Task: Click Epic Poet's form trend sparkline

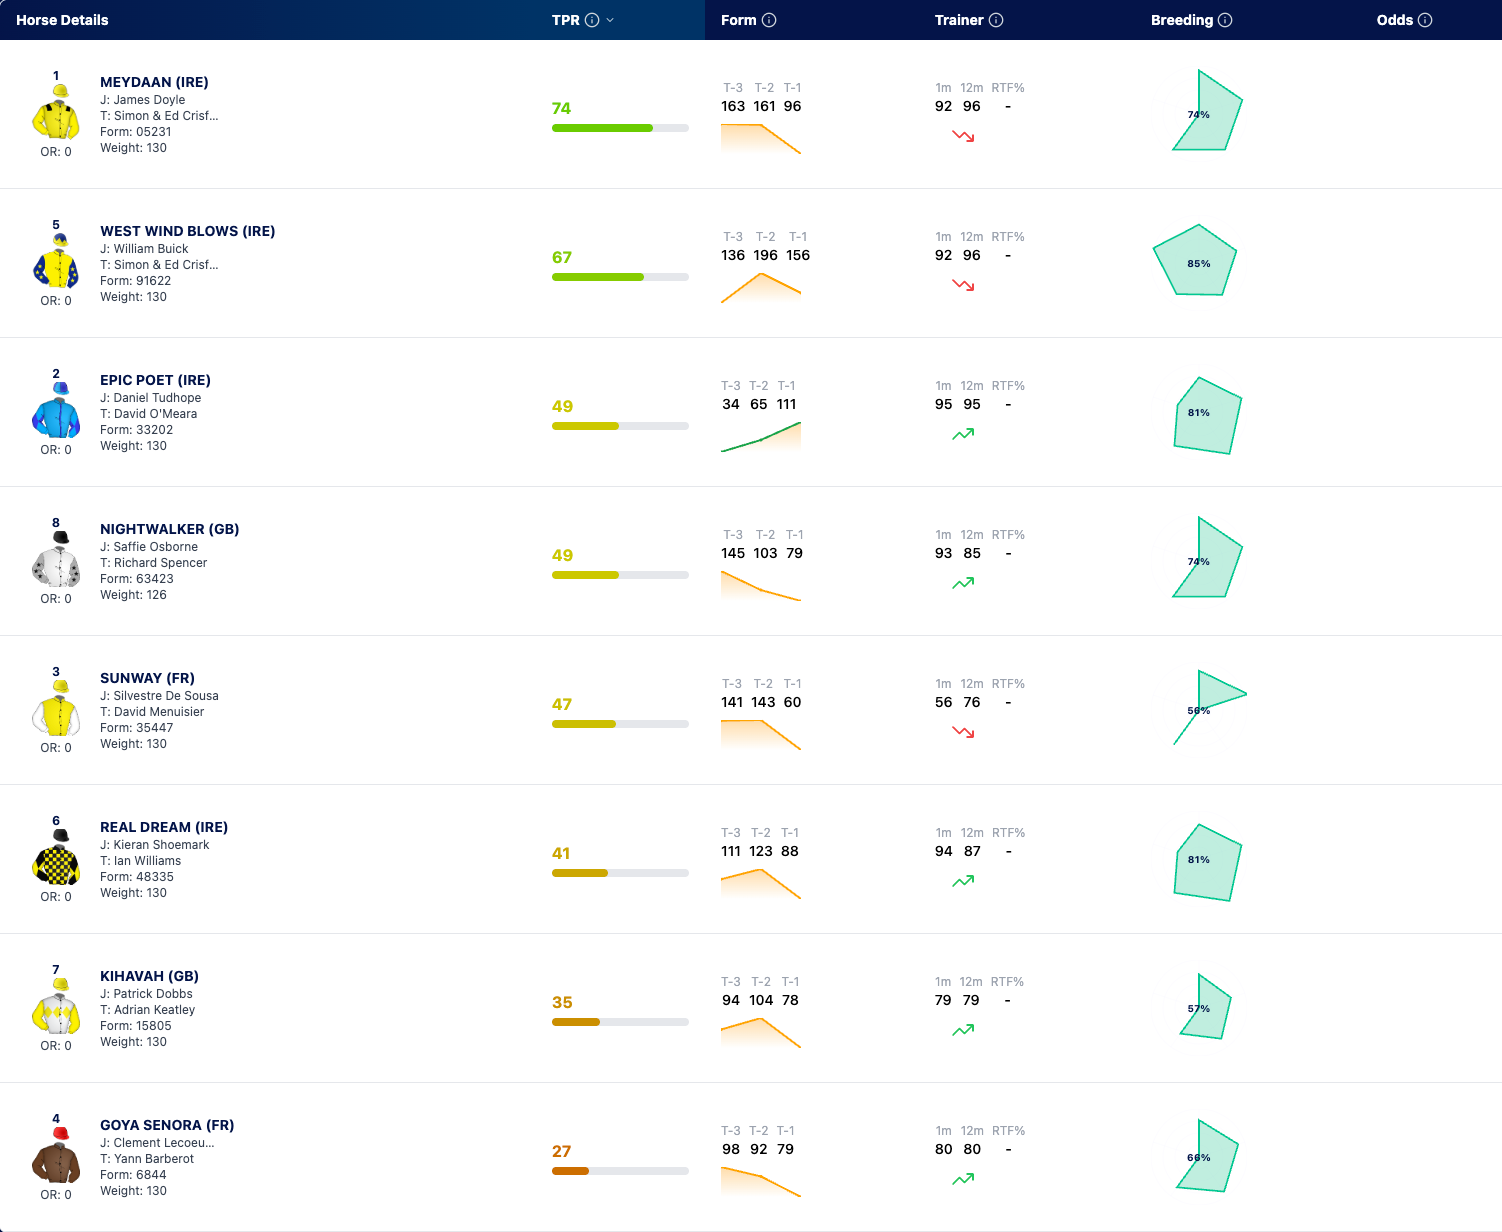Action: point(761,437)
